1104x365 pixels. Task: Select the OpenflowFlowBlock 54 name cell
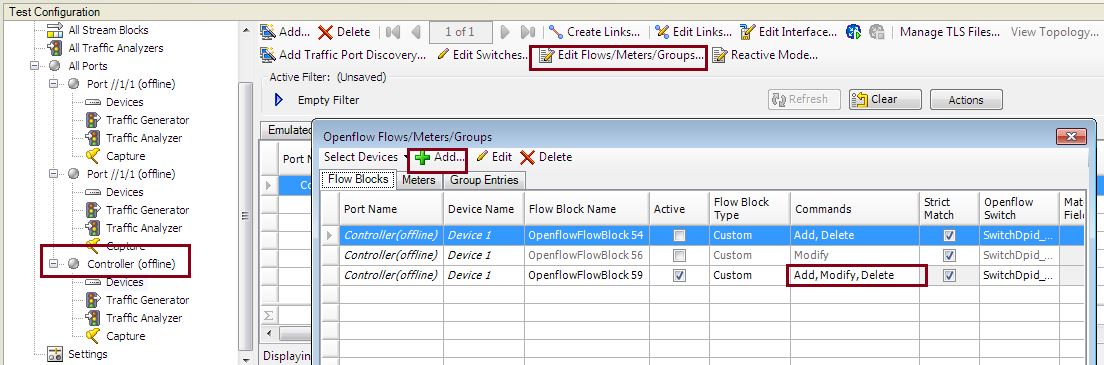tap(586, 235)
